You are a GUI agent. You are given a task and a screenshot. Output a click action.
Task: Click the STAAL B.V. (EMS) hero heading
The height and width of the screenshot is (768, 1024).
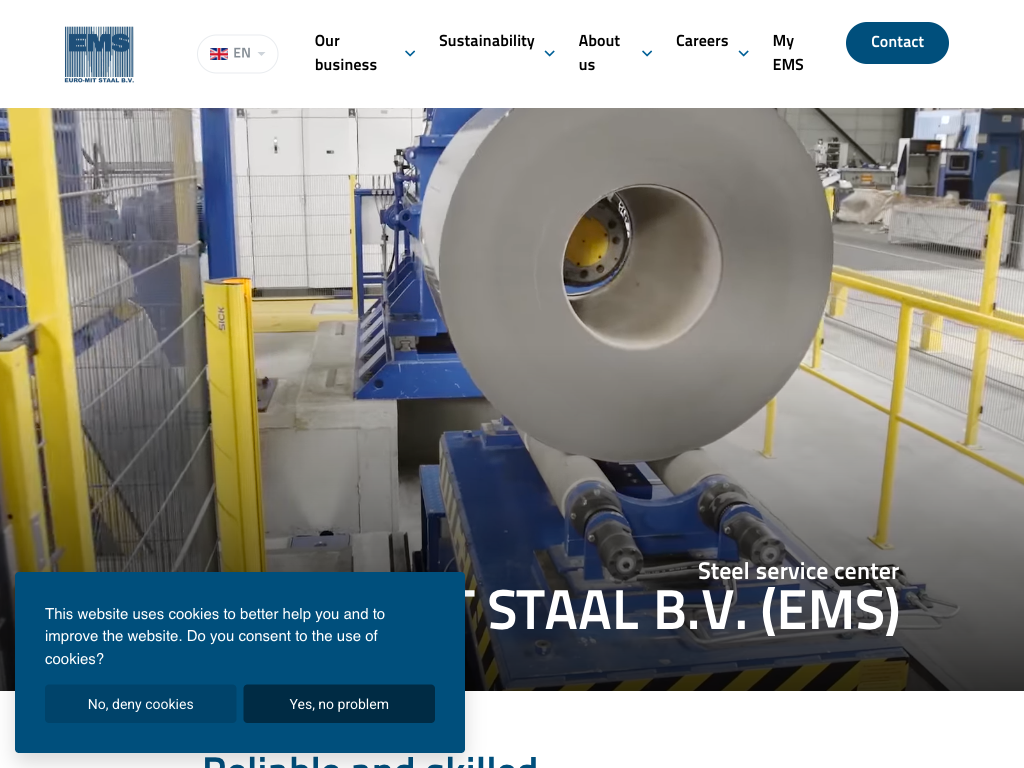pyautogui.click(x=694, y=611)
